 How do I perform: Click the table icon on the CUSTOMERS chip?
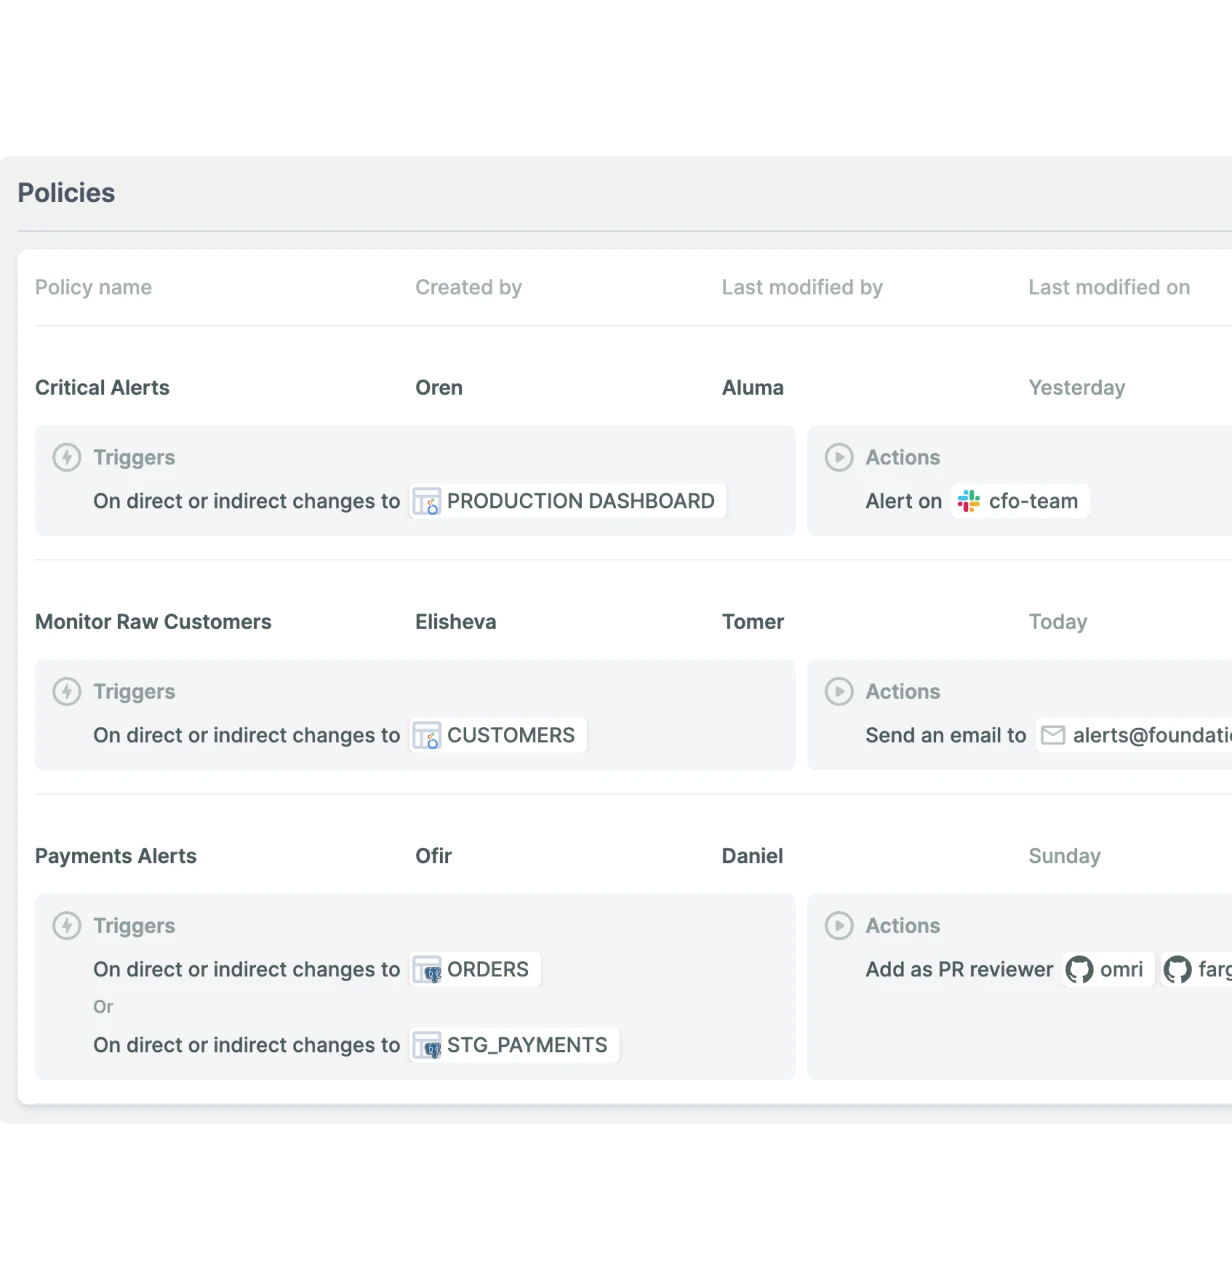tap(426, 735)
